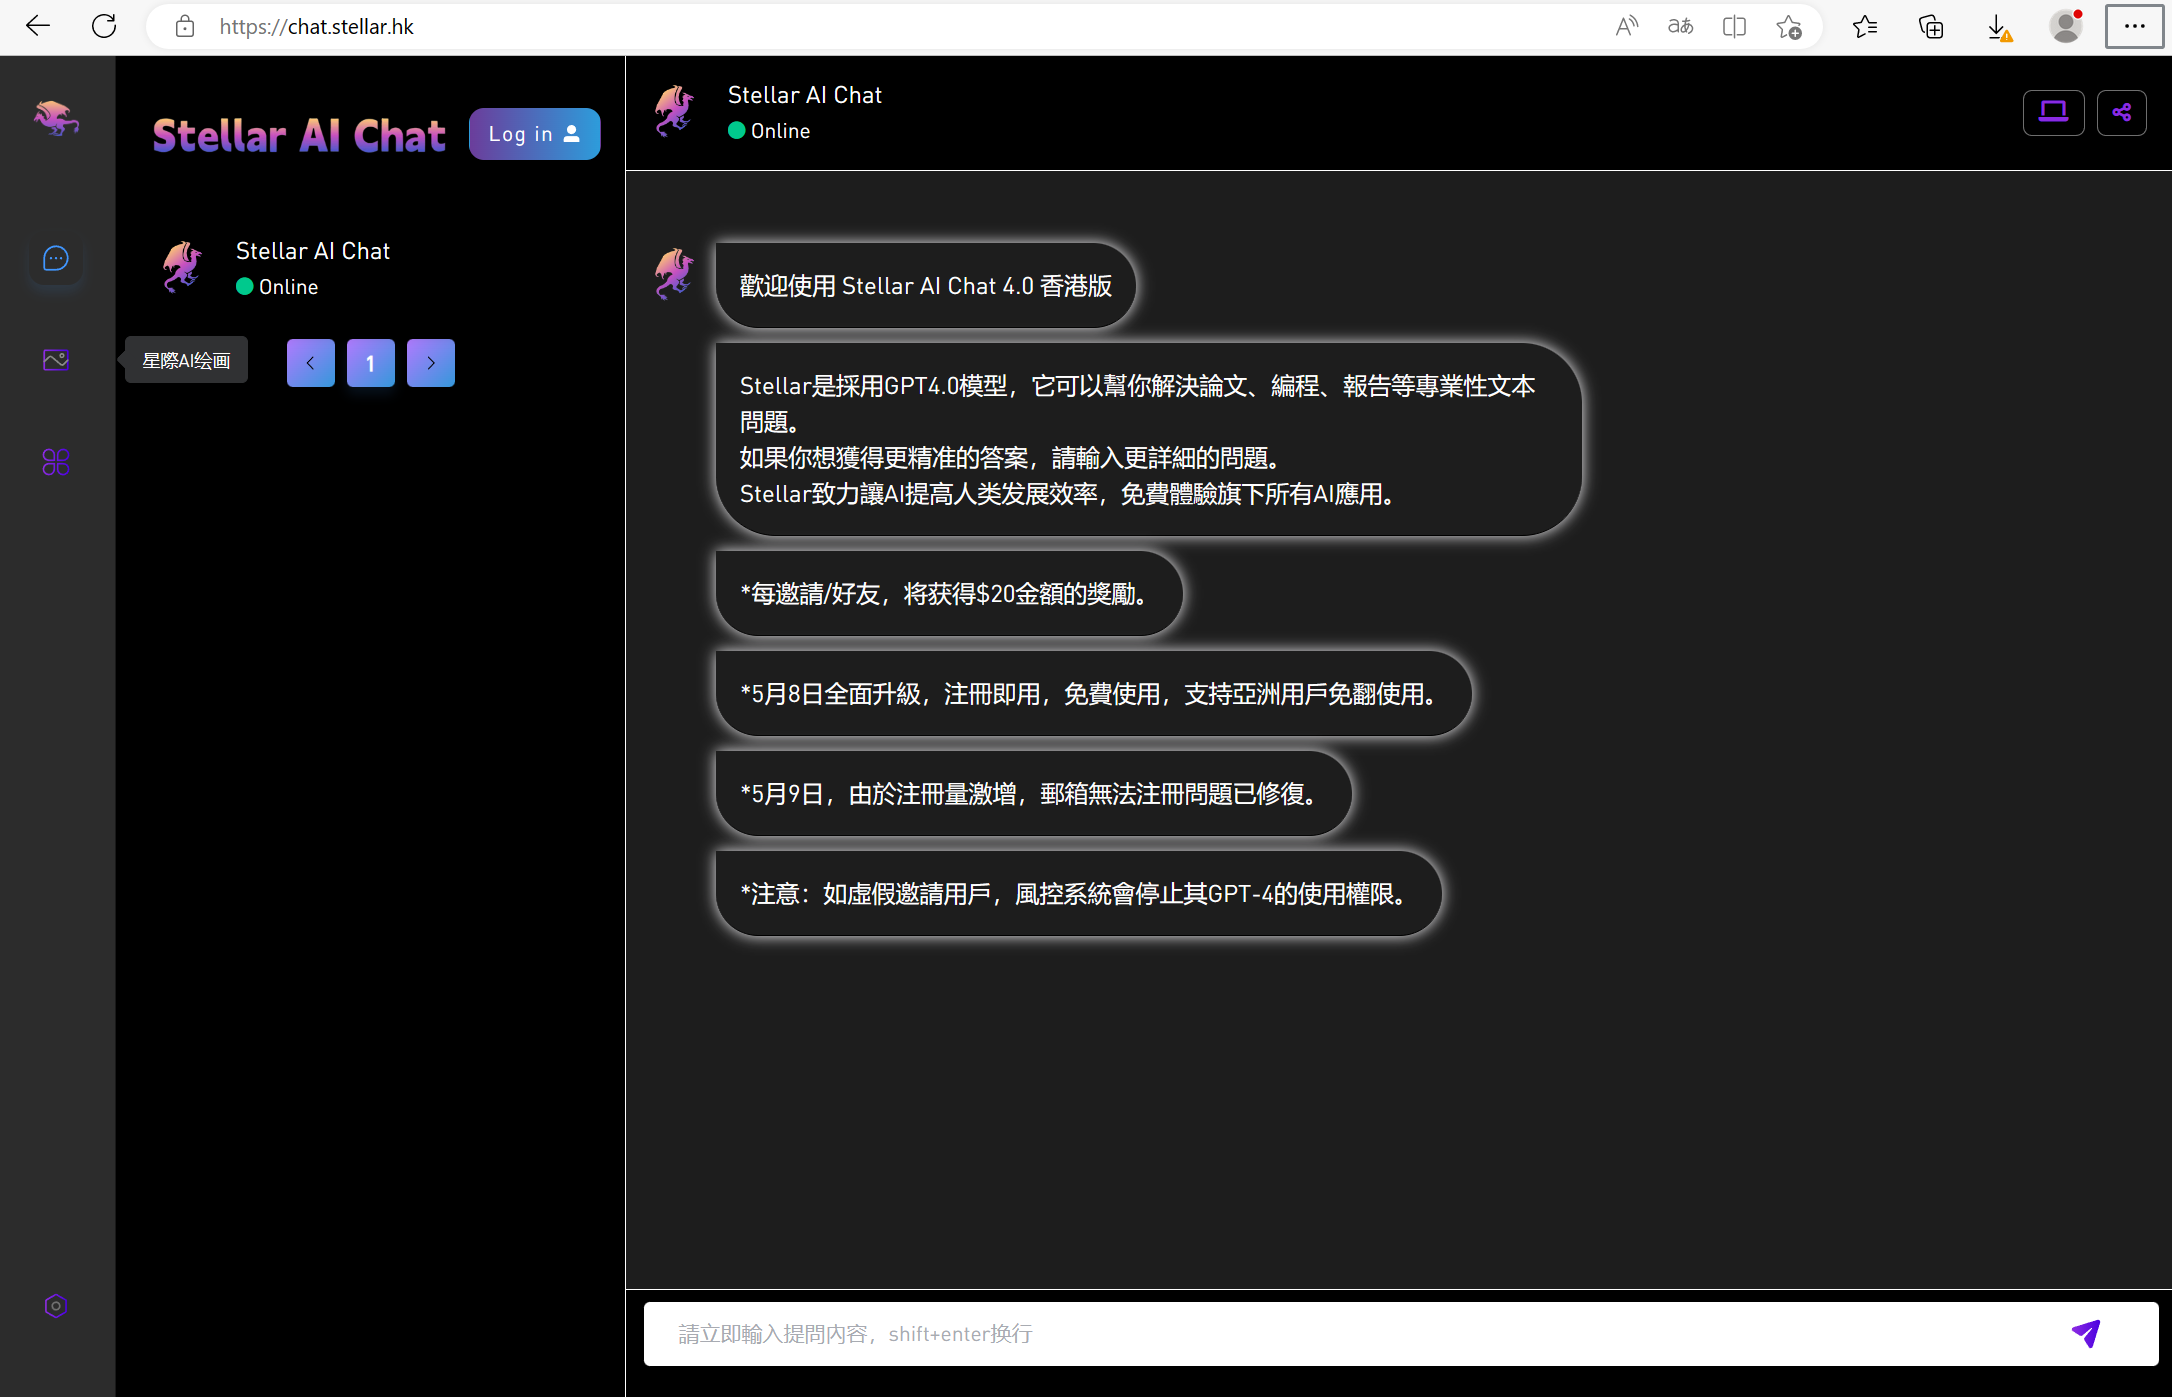
Task: Open the settings gear at sidebar bottom
Action: coord(55,1306)
